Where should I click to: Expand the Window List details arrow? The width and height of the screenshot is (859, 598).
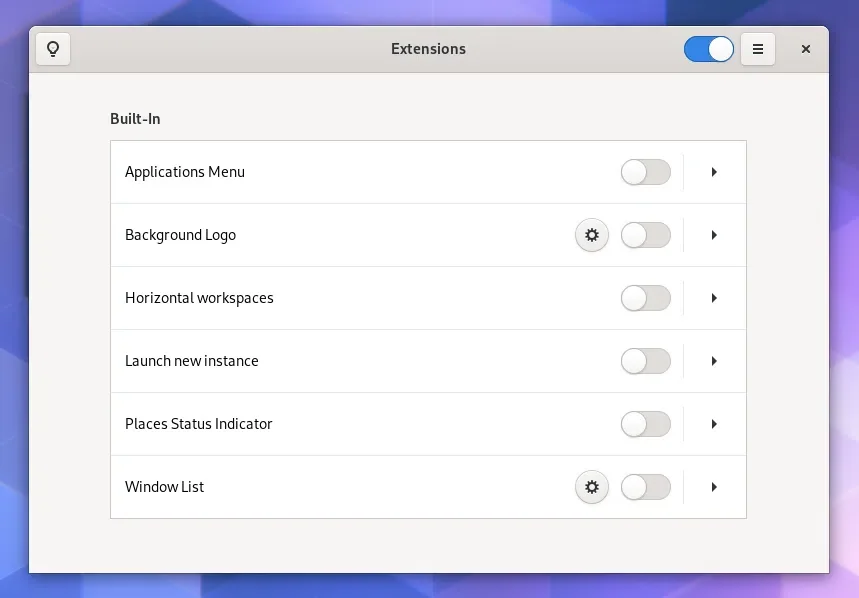(x=714, y=487)
